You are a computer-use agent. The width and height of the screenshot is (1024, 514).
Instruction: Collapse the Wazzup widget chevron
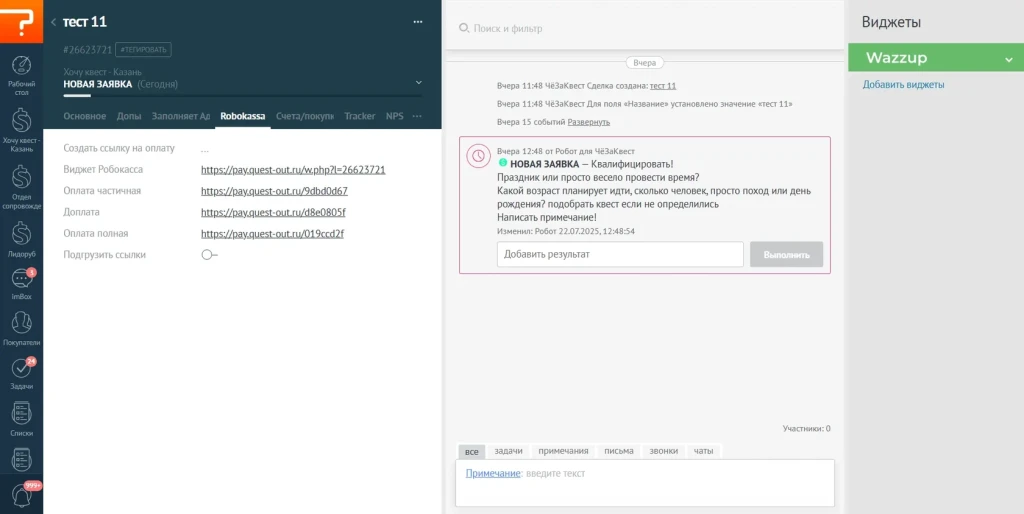click(x=1009, y=59)
